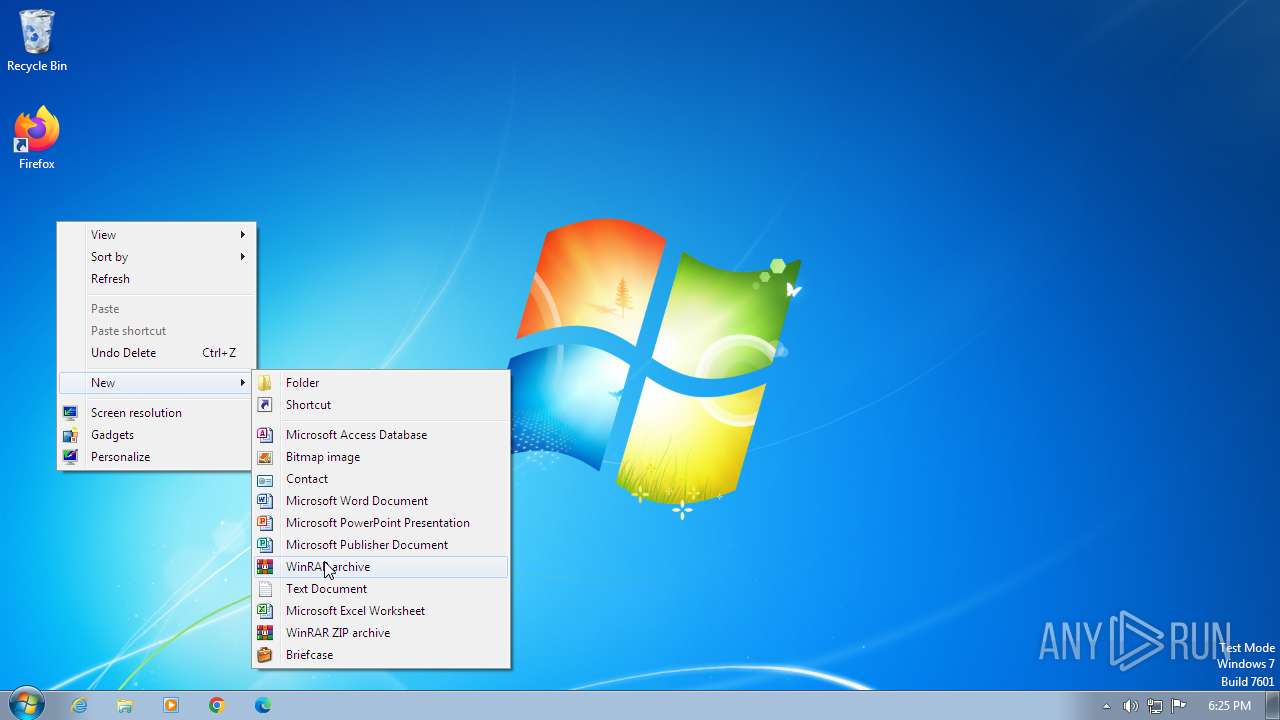This screenshot has width=1280, height=720.
Task: Click the Gadgets icon in context menu
Action: coord(70,435)
